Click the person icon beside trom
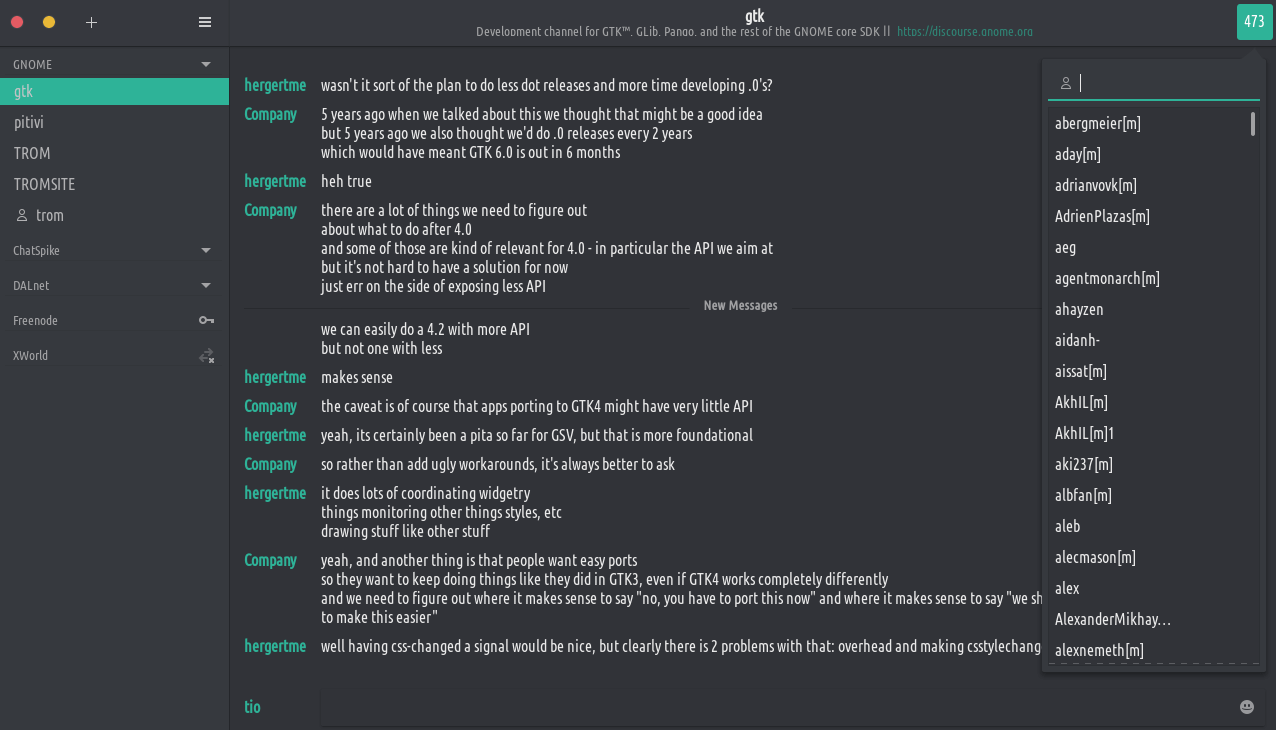The height and width of the screenshot is (730, 1276). point(22,215)
